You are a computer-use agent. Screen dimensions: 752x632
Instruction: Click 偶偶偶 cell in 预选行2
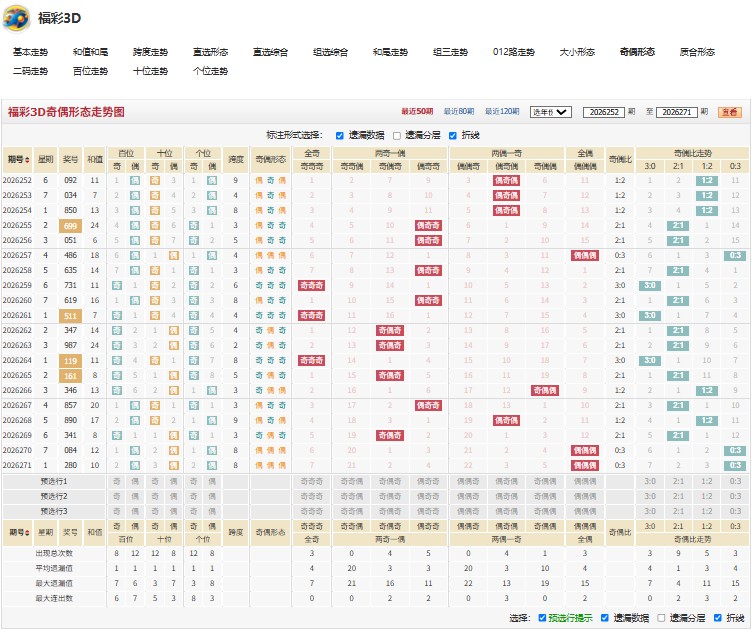point(585,496)
